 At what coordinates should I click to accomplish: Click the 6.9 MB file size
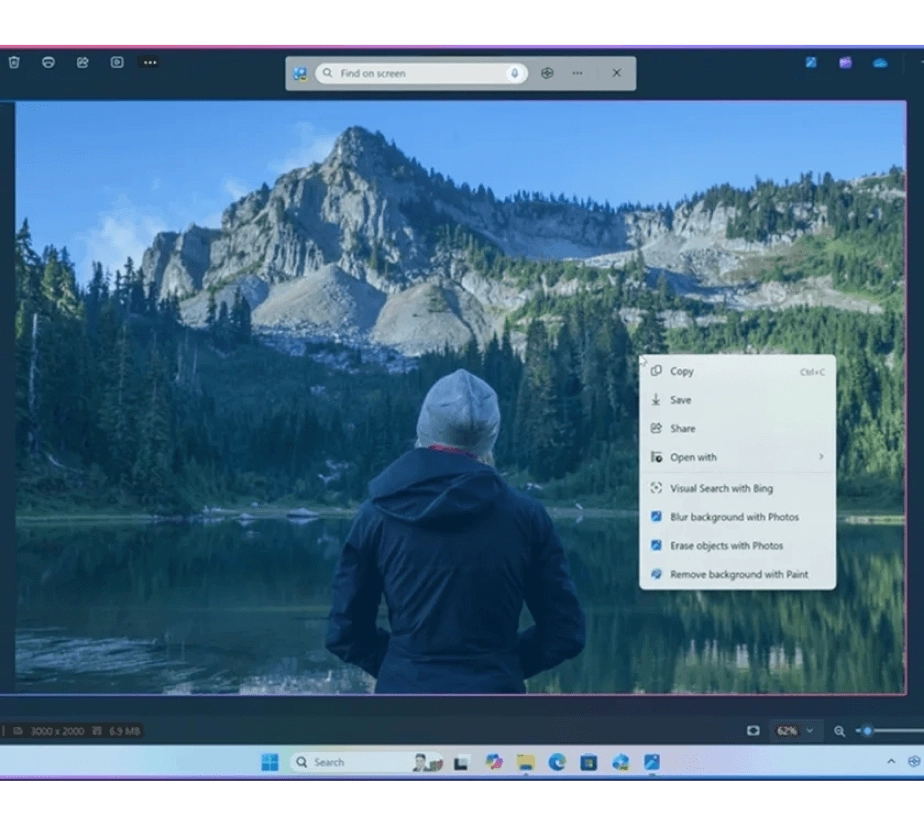pyautogui.click(x=124, y=731)
